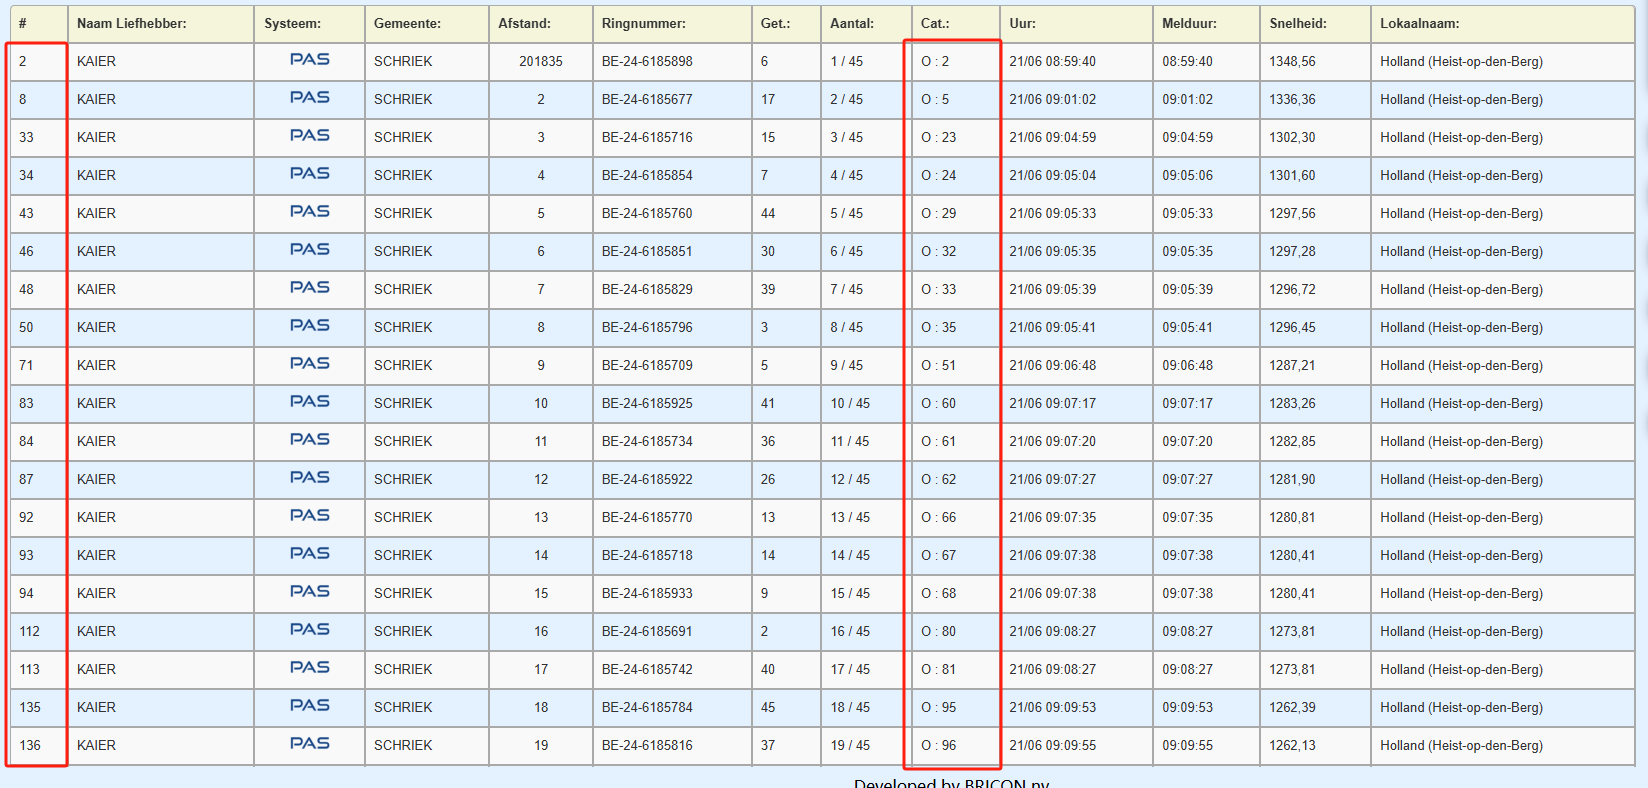
Task: Click PAS system logo for ring BE-24-6185716
Action: pyautogui.click(x=309, y=136)
